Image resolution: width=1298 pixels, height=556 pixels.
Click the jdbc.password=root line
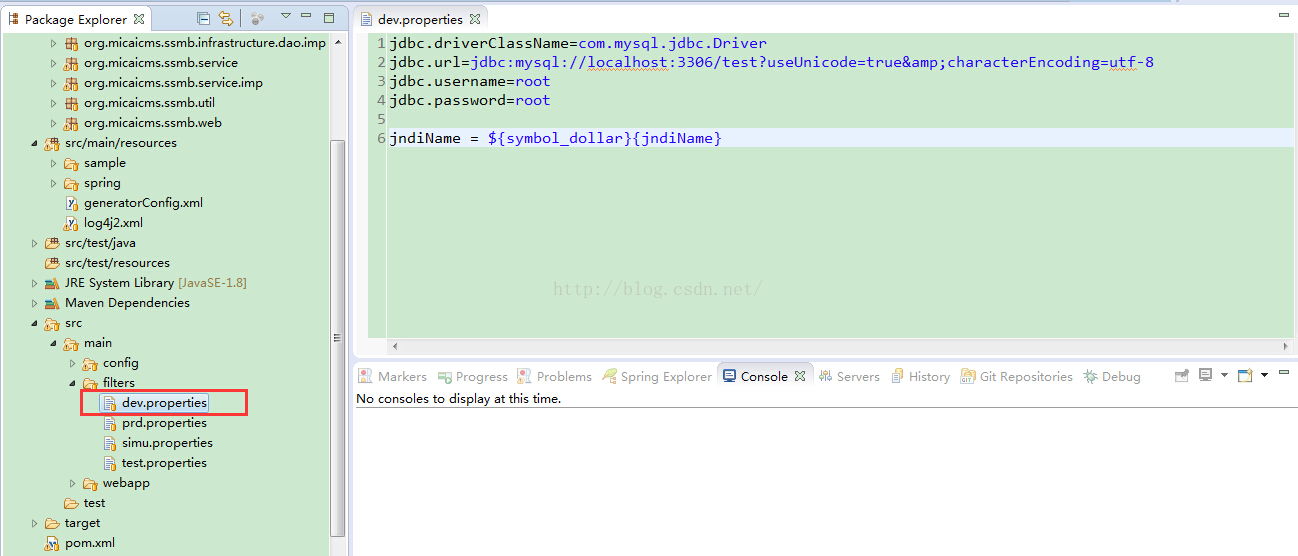click(470, 100)
